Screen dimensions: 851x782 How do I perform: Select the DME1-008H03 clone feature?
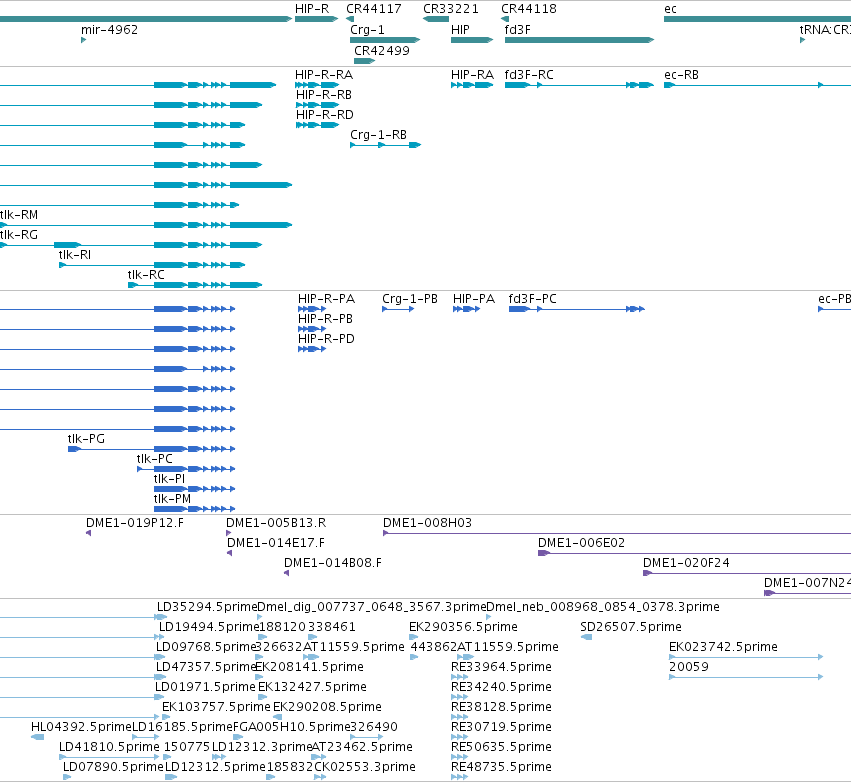tap(617, 533)
